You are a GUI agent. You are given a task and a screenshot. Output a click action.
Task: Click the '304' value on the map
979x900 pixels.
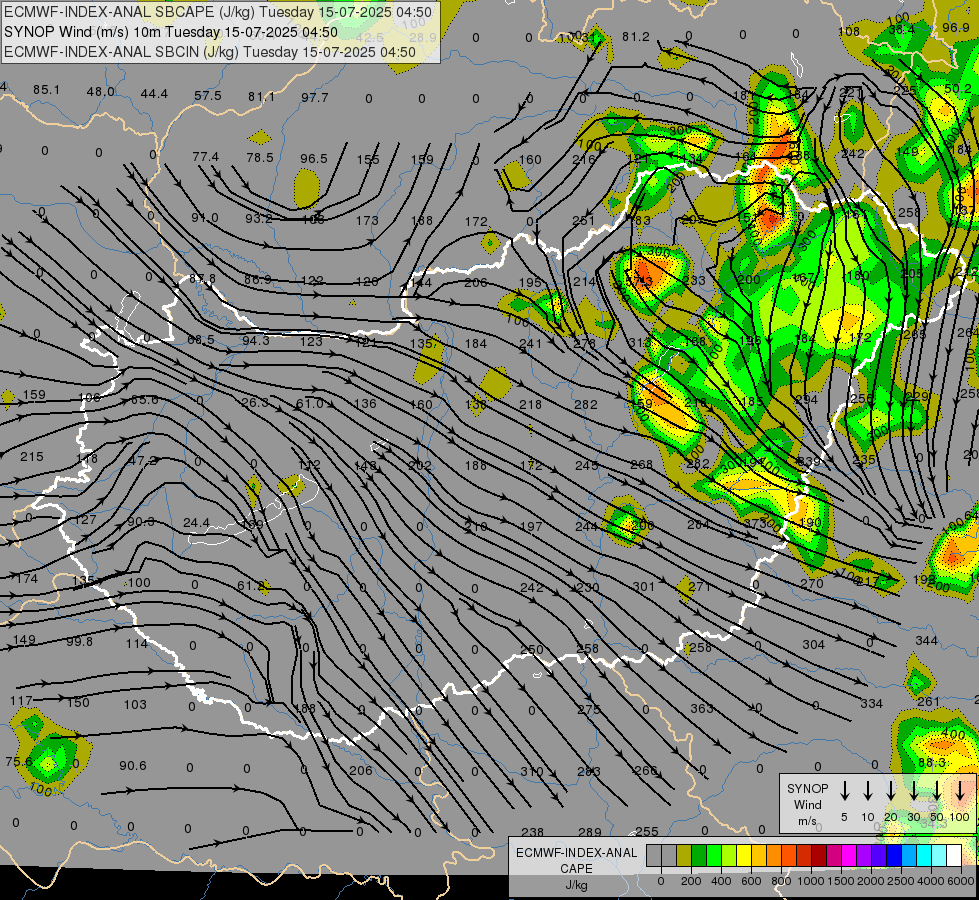coord(814,644)
